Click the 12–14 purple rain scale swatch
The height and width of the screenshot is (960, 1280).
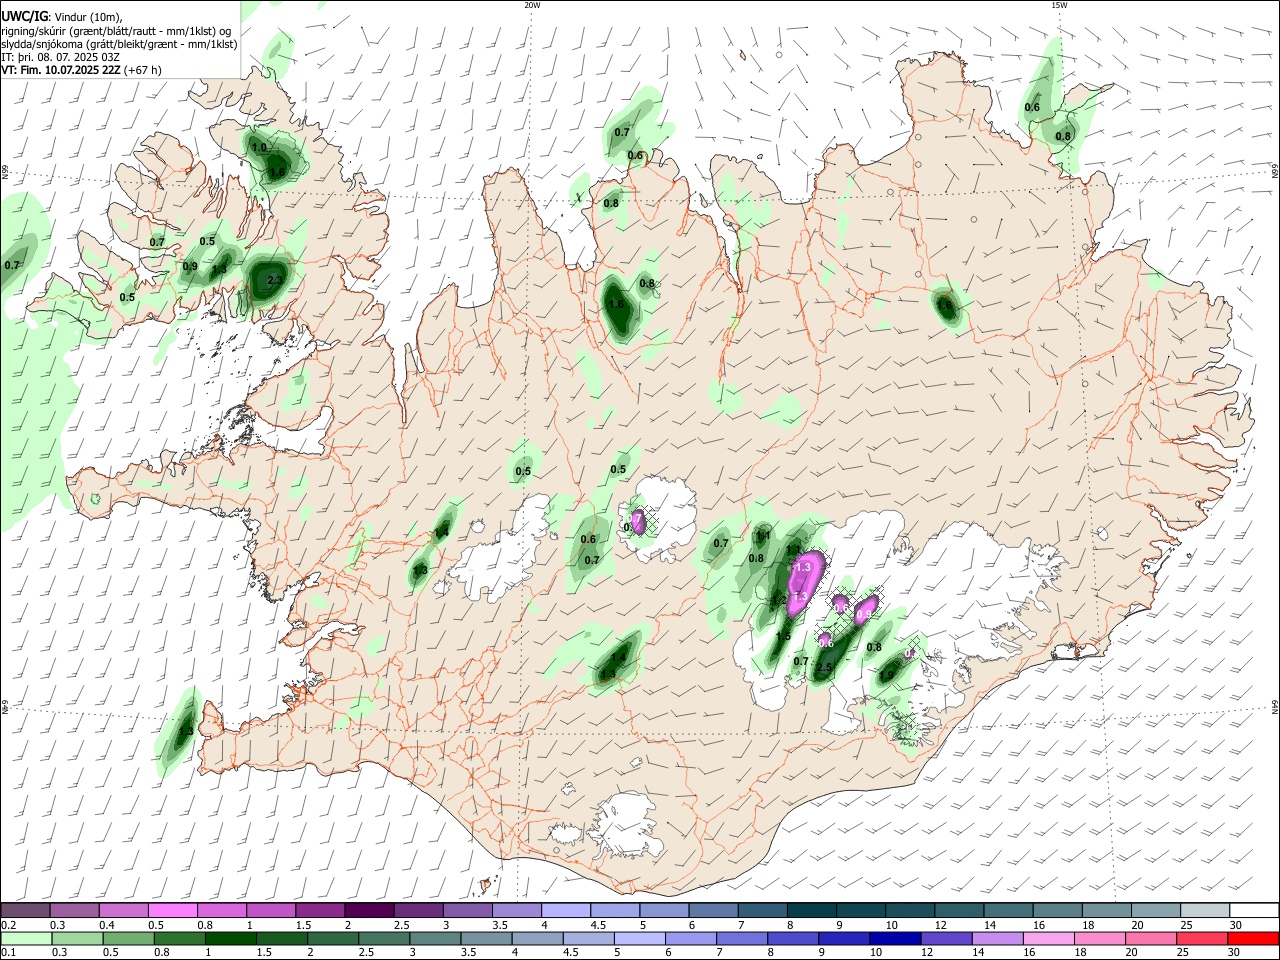click(945, 939)
